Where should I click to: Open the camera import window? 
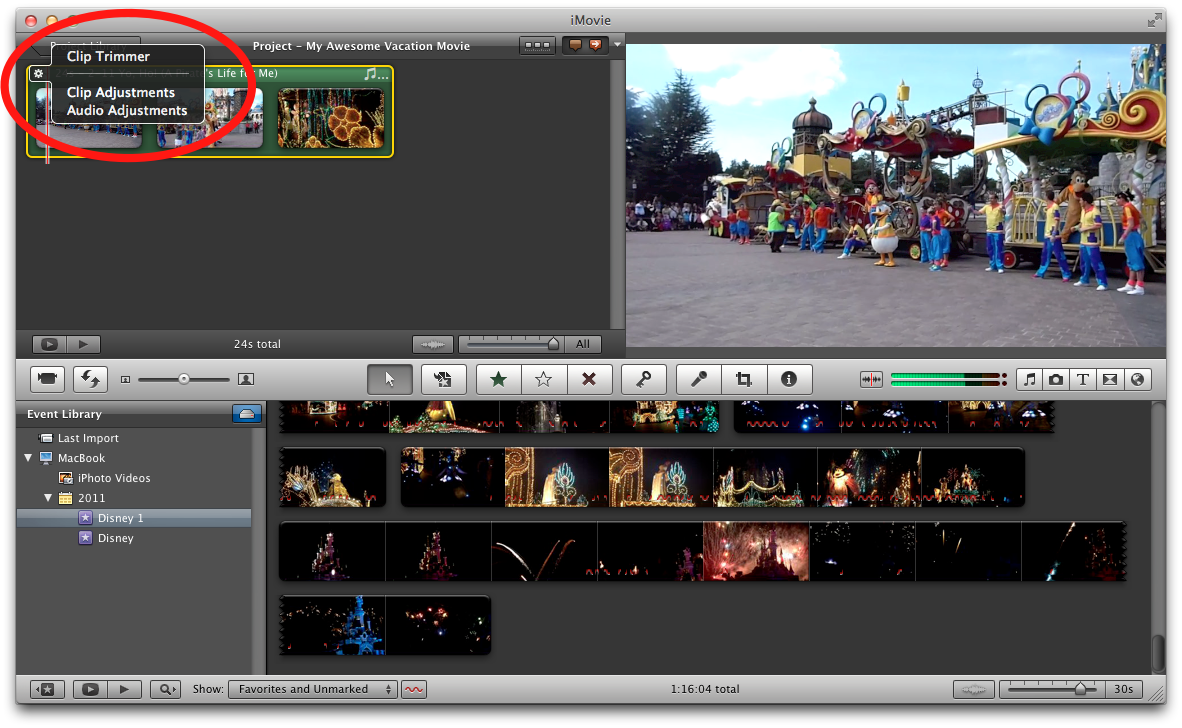coord(47,379)
